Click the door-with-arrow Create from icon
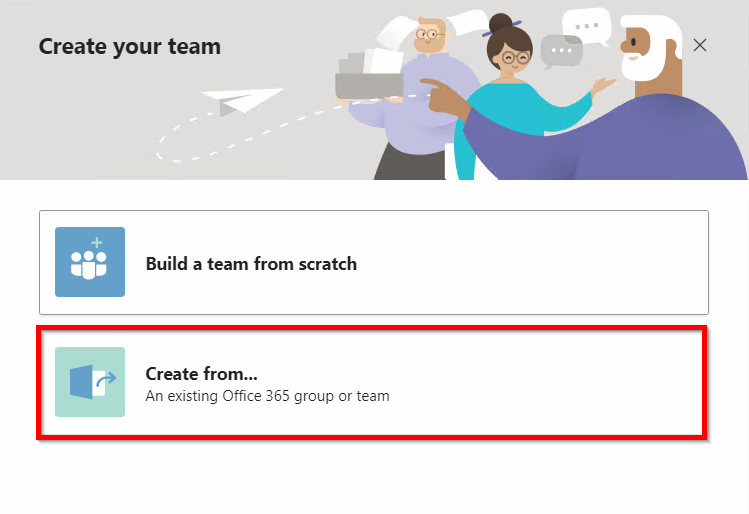 90,382
